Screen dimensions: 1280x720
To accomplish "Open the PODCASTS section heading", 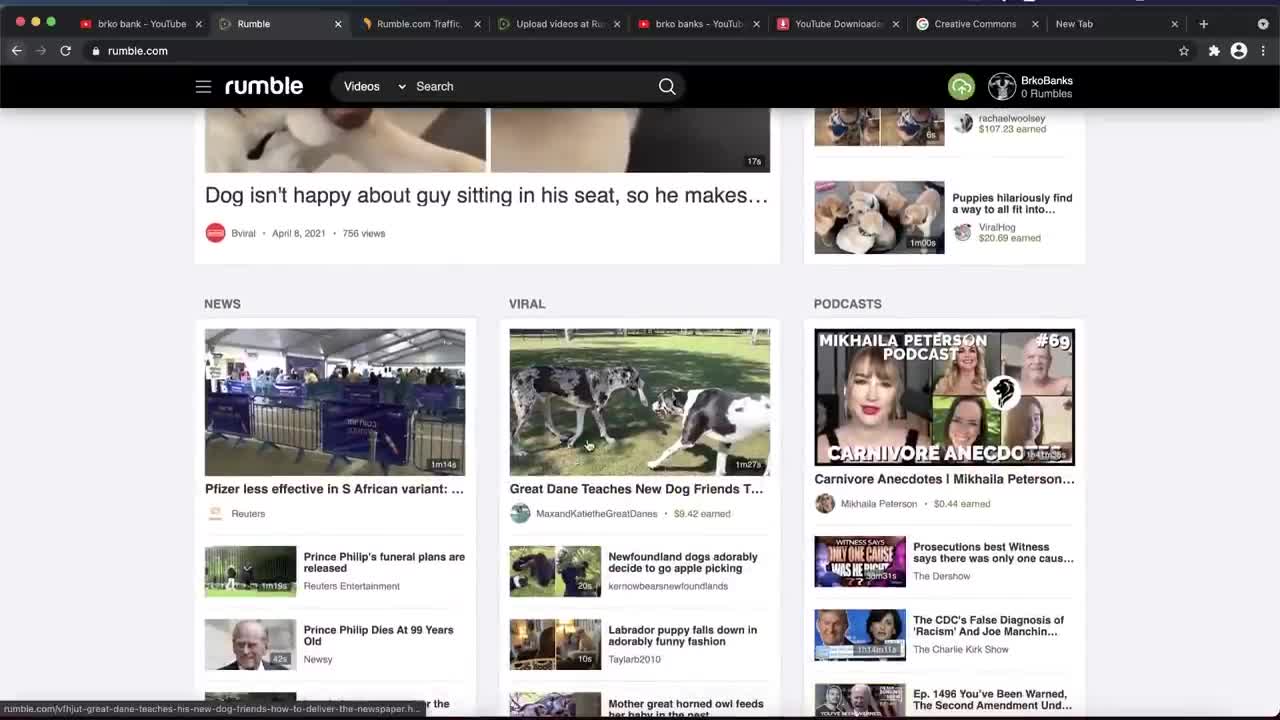I will [x=848, y=304].
